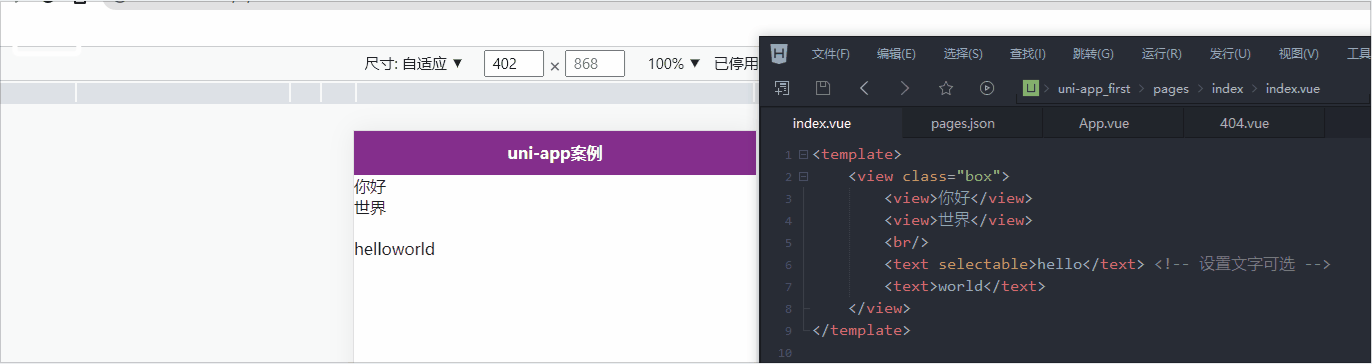Click the closing </view> tag on line 8
The width and height of the screenshot is (1372, 364).
[x=879, y=308]
